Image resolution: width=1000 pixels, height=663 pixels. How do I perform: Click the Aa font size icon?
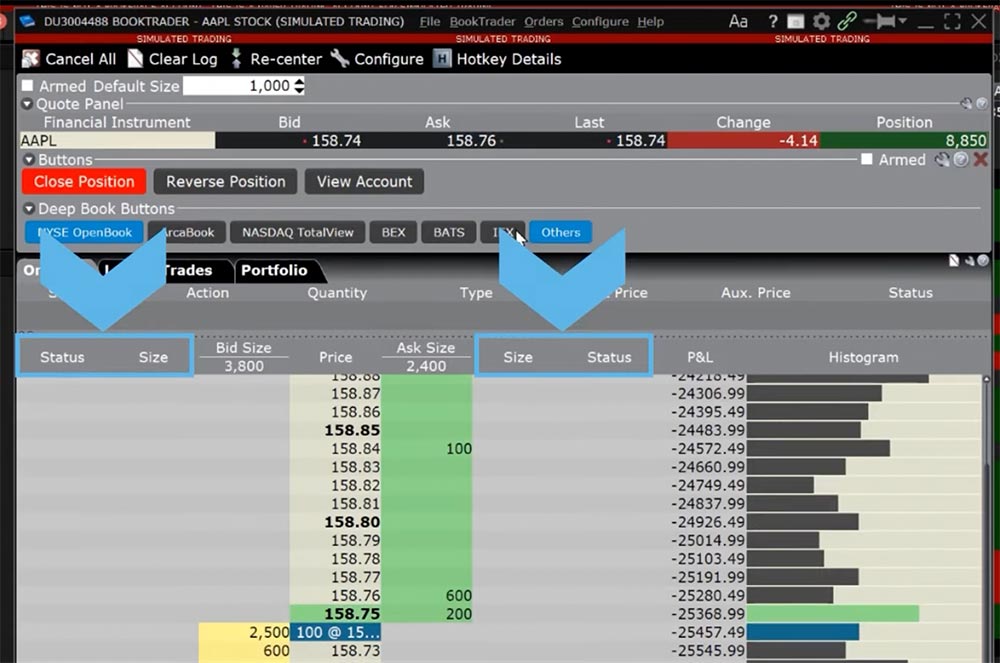pos(737,20)
